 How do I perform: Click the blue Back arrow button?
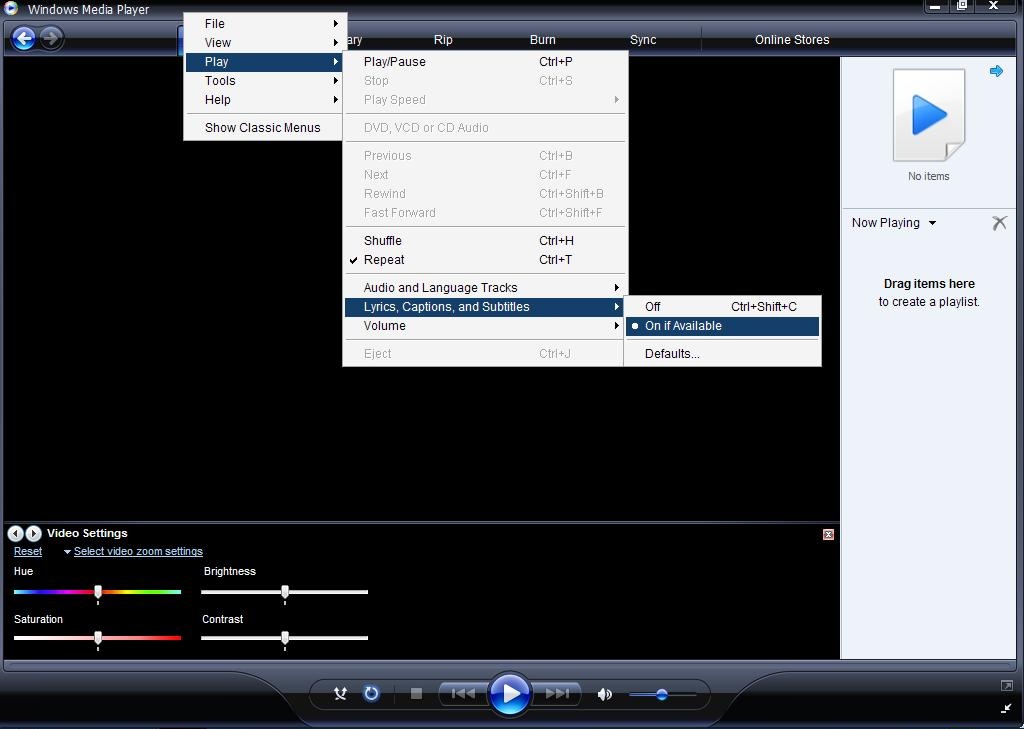24,39
